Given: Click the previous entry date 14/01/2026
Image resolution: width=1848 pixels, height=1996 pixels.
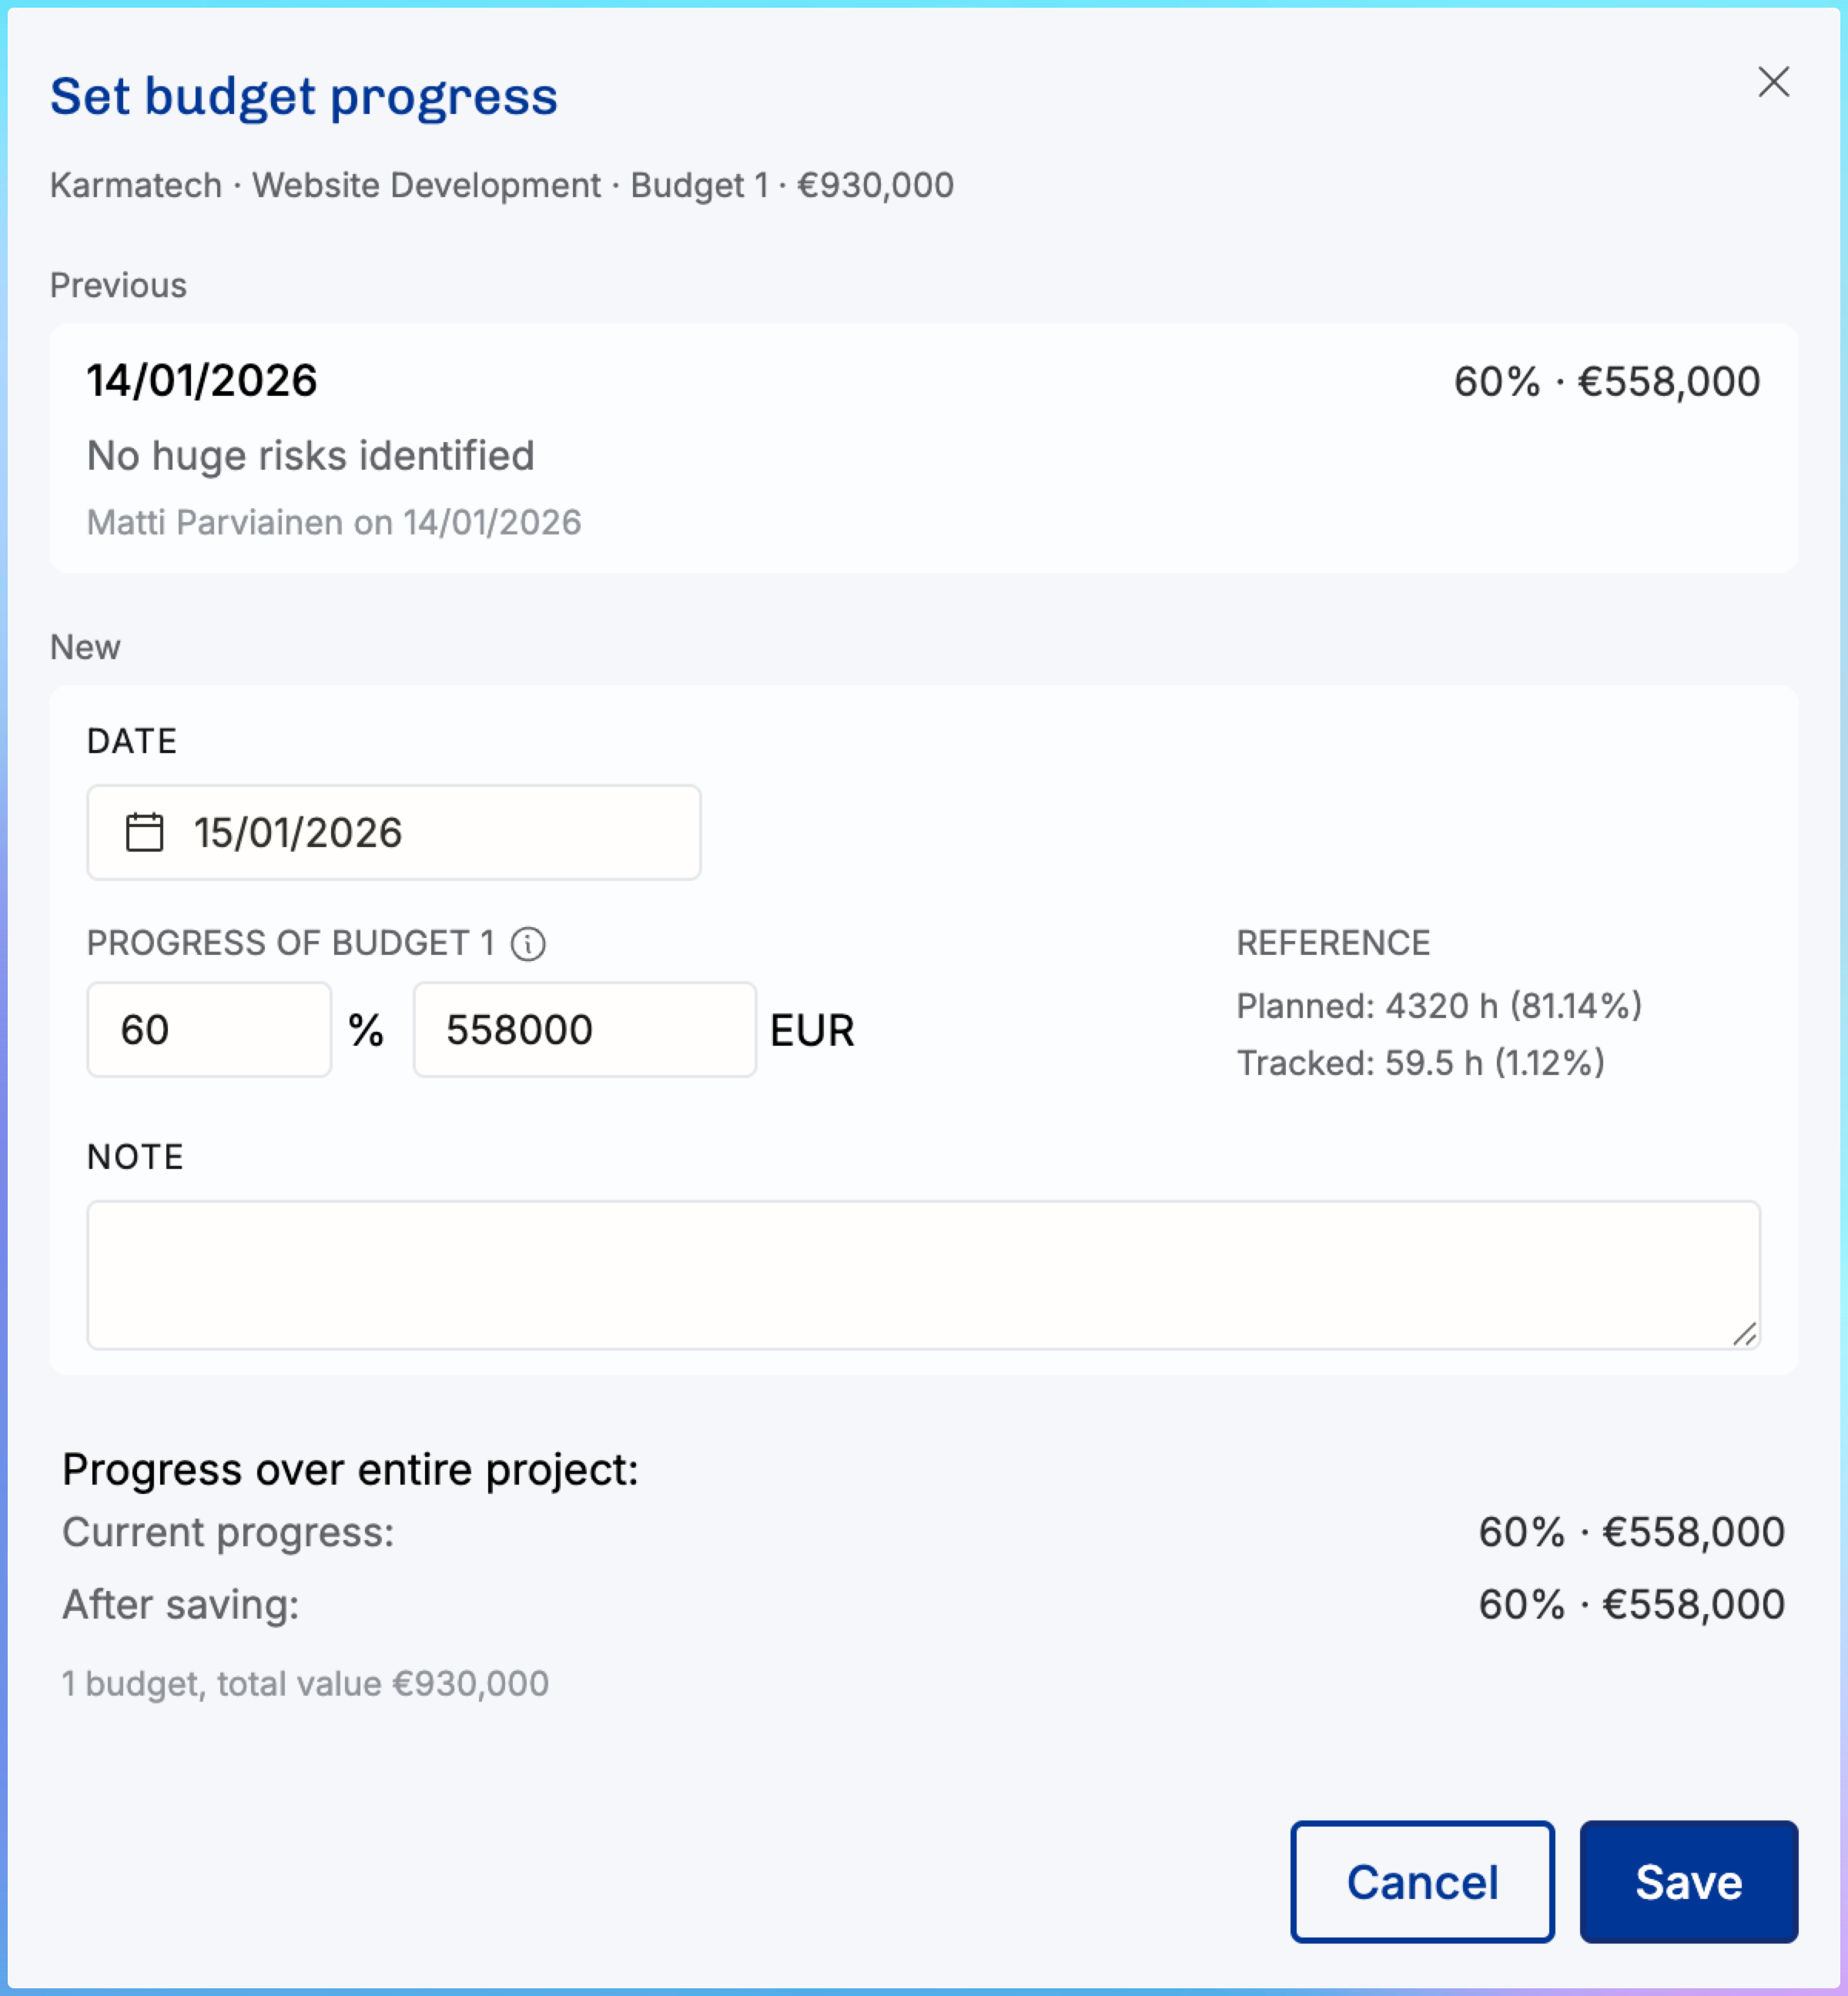Looking at the screenshot, I should 202,381.
